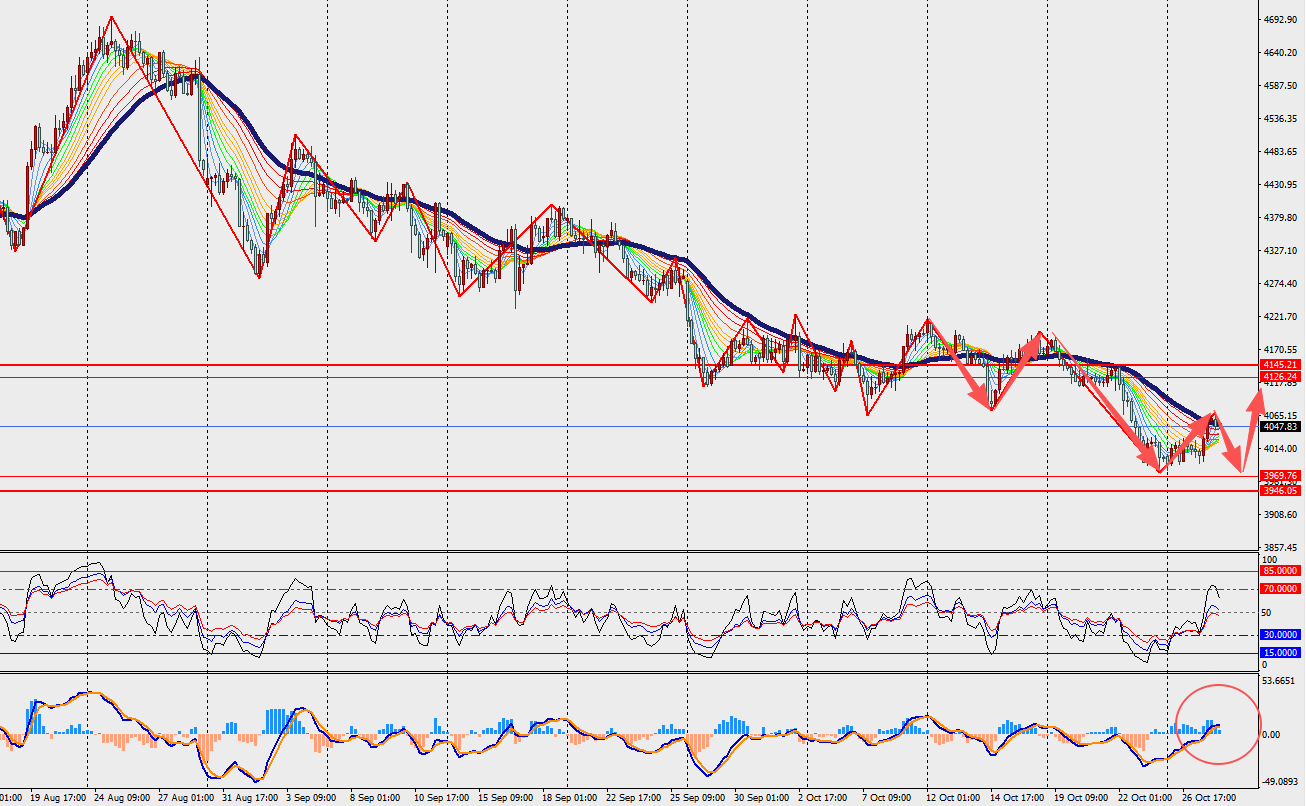The height and width of the screenshot is (806, 1306).
Task: Select the 22 Oct 01:00 time label
Action: [x=1145, y=798]
